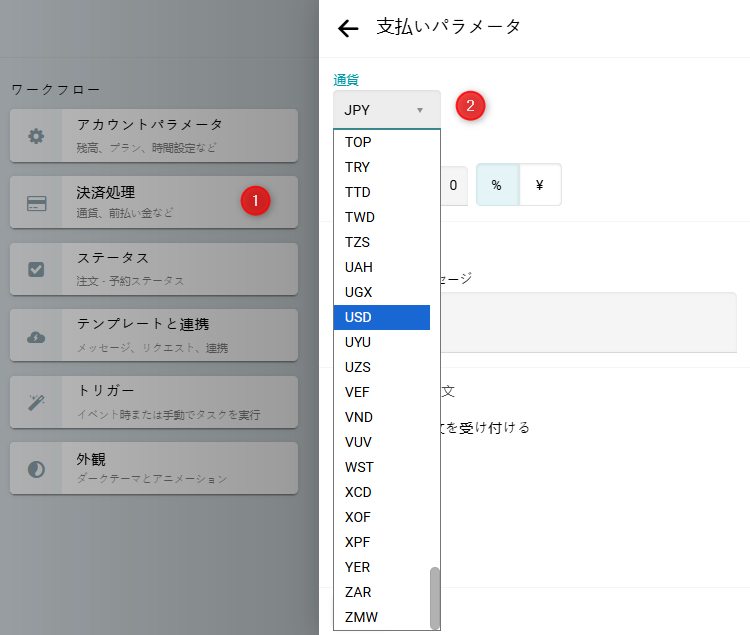
Task: Click the half-circle icon for 外観
Action: [x=36, y=469]
